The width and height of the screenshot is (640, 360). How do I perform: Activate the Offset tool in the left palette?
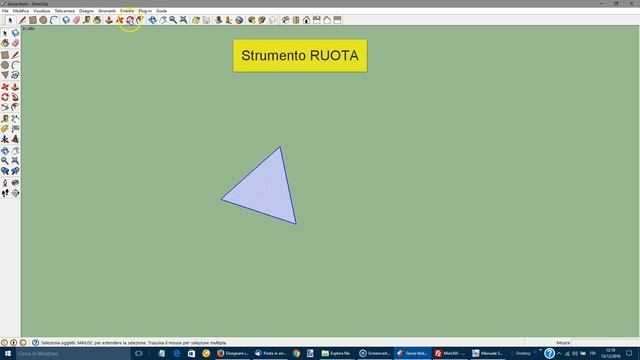click(15, 107)
